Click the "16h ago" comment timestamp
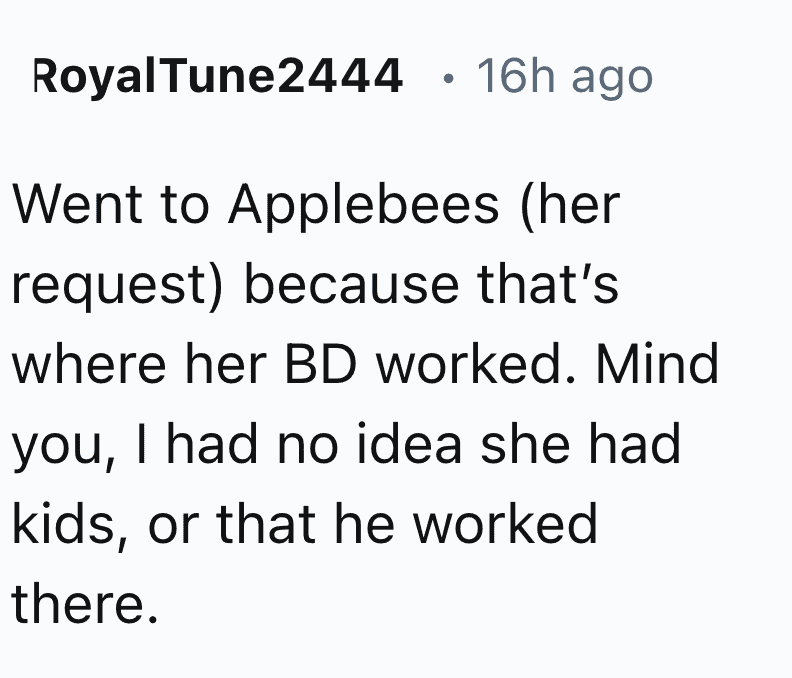Viewport: 792px width, 678px height. point(565,77)
